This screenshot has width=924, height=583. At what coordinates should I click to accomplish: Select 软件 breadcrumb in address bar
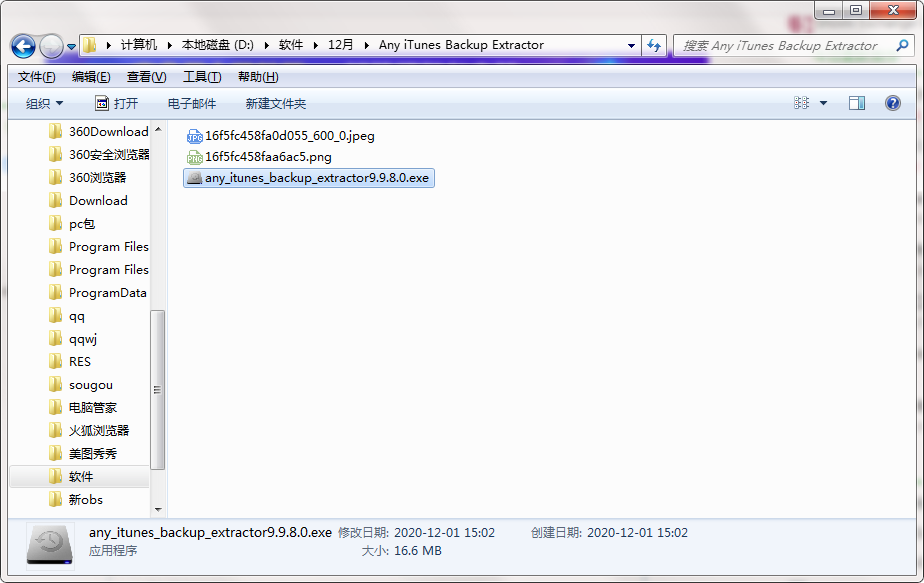click(x=291, y=45)
